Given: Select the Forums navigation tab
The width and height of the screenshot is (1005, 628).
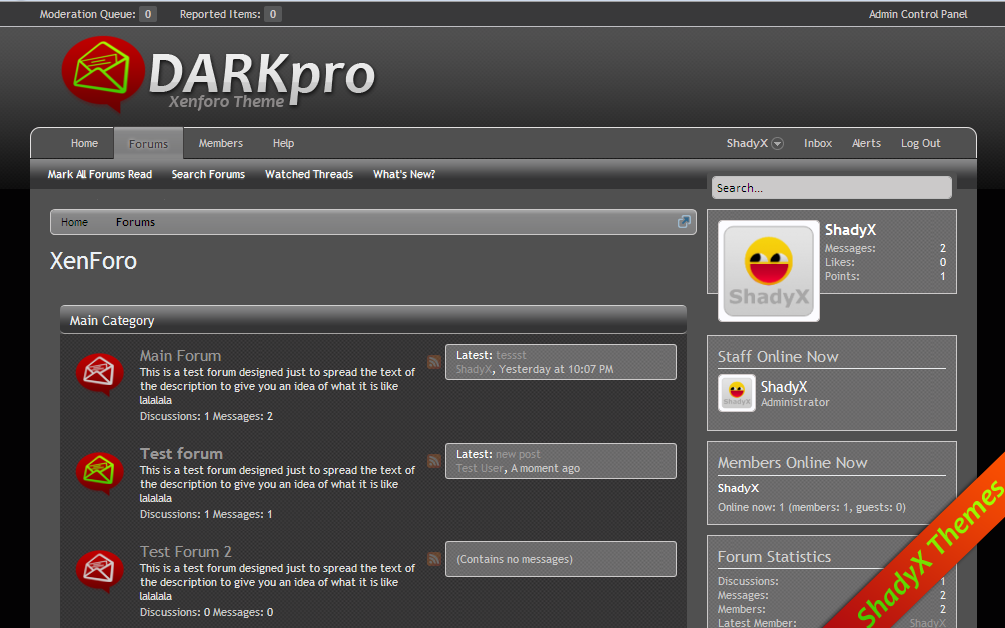Looking at the screenshot, I should [149, 144].
